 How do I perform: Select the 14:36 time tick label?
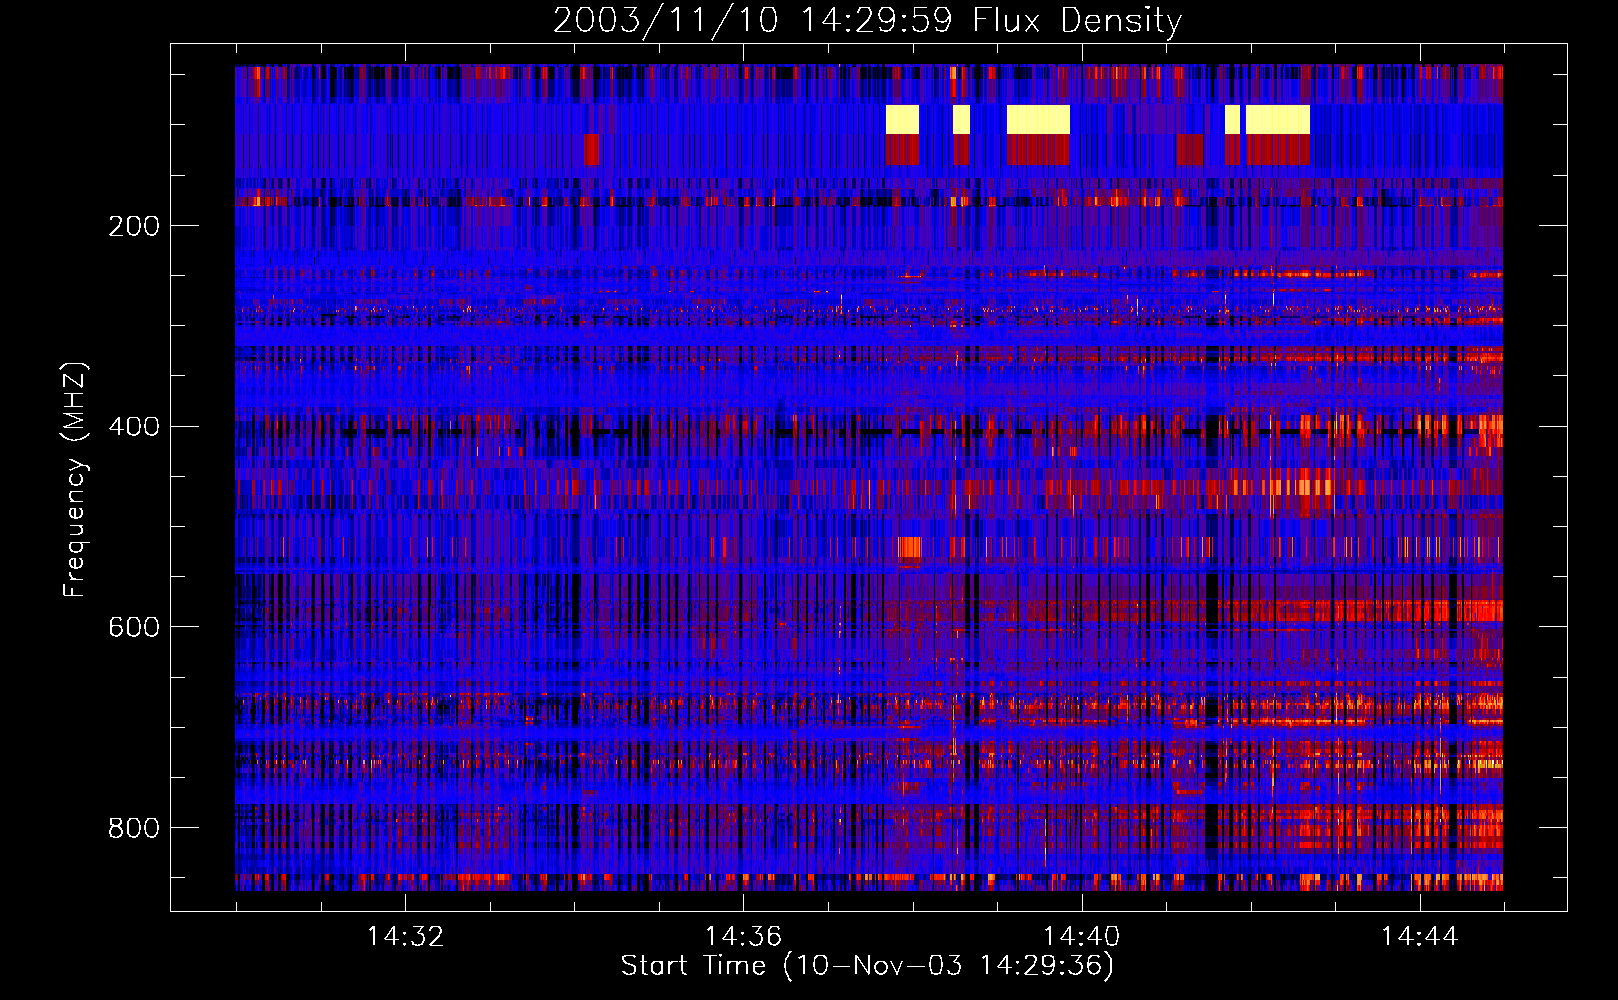pos(743,936)
